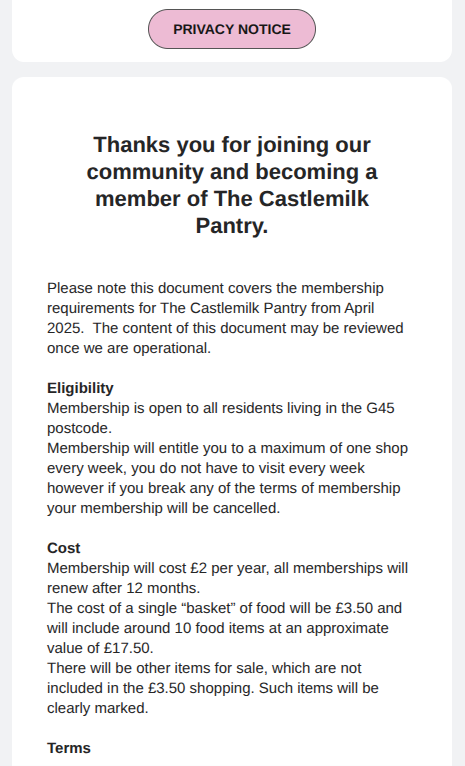Click the "other items for sale" sentence
Viewport: 465px width, 766px height.
(204, 668)
